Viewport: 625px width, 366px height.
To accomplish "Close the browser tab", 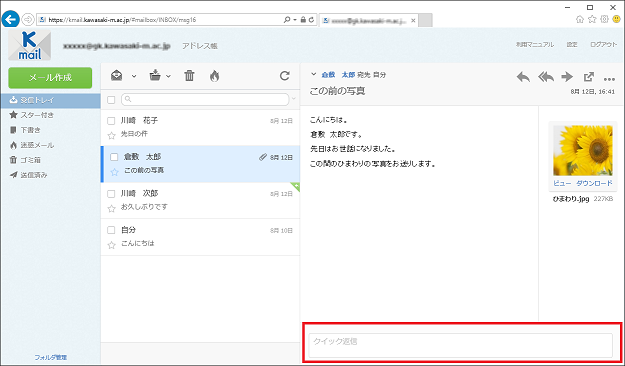I will (x=413, y=20).
